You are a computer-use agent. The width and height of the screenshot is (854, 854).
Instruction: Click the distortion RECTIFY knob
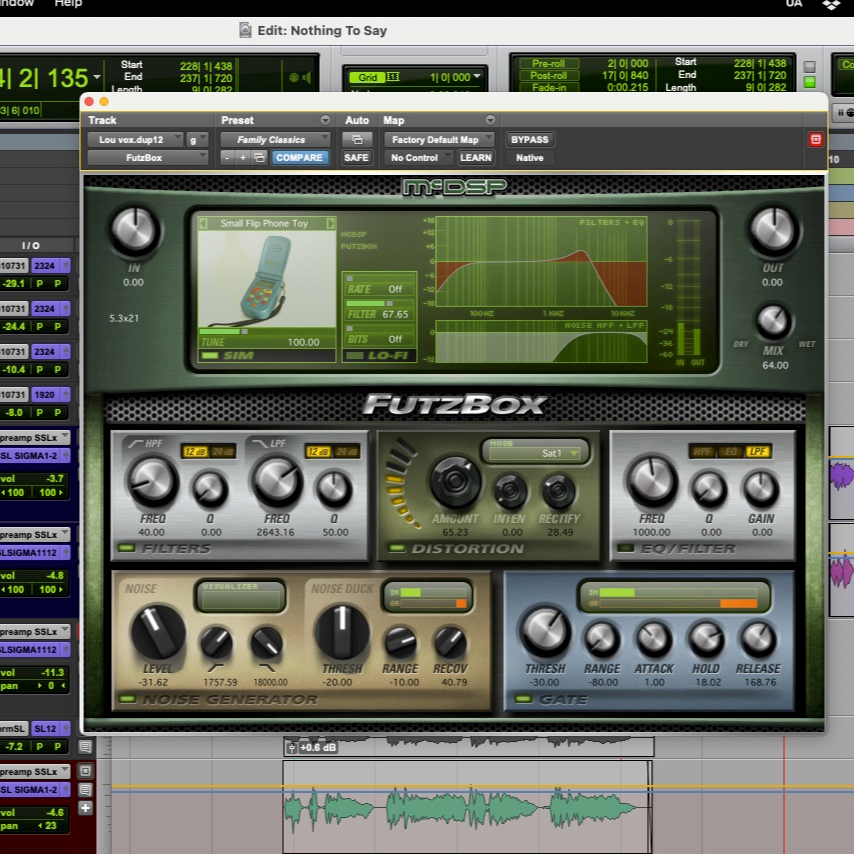[x=559, y=490]
